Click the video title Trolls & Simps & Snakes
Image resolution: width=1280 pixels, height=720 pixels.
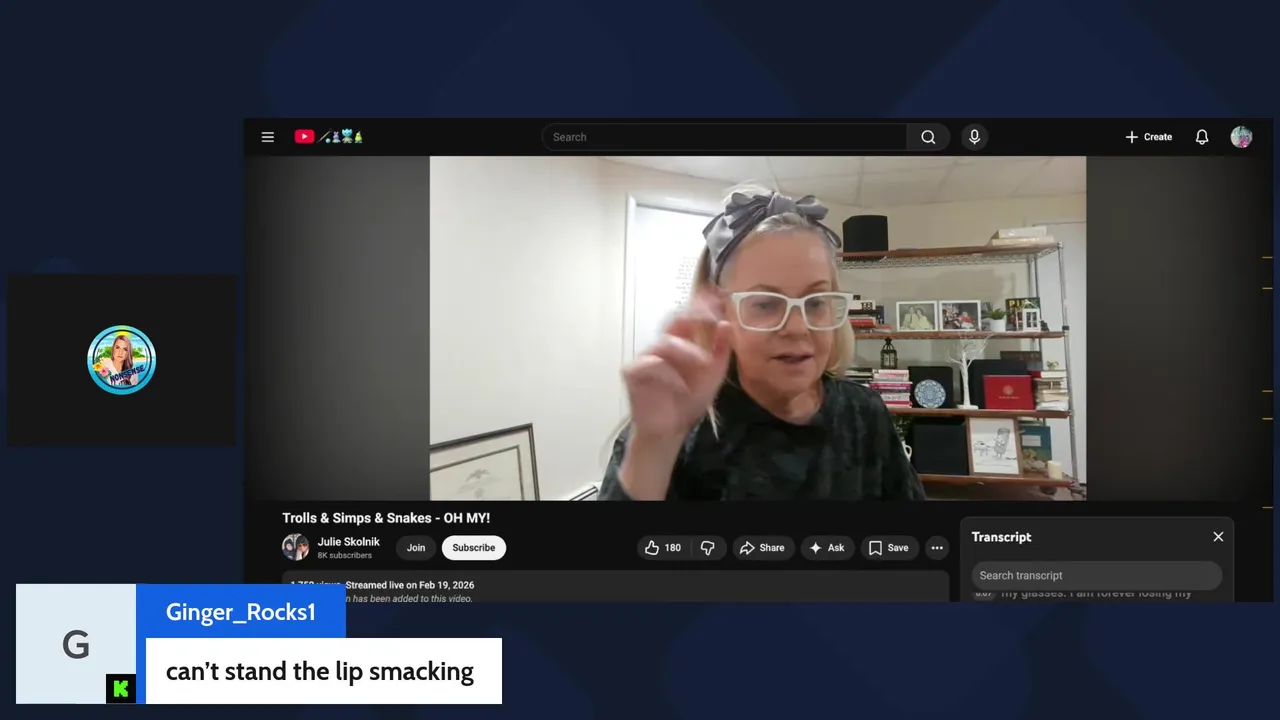[x=386, y=518]
